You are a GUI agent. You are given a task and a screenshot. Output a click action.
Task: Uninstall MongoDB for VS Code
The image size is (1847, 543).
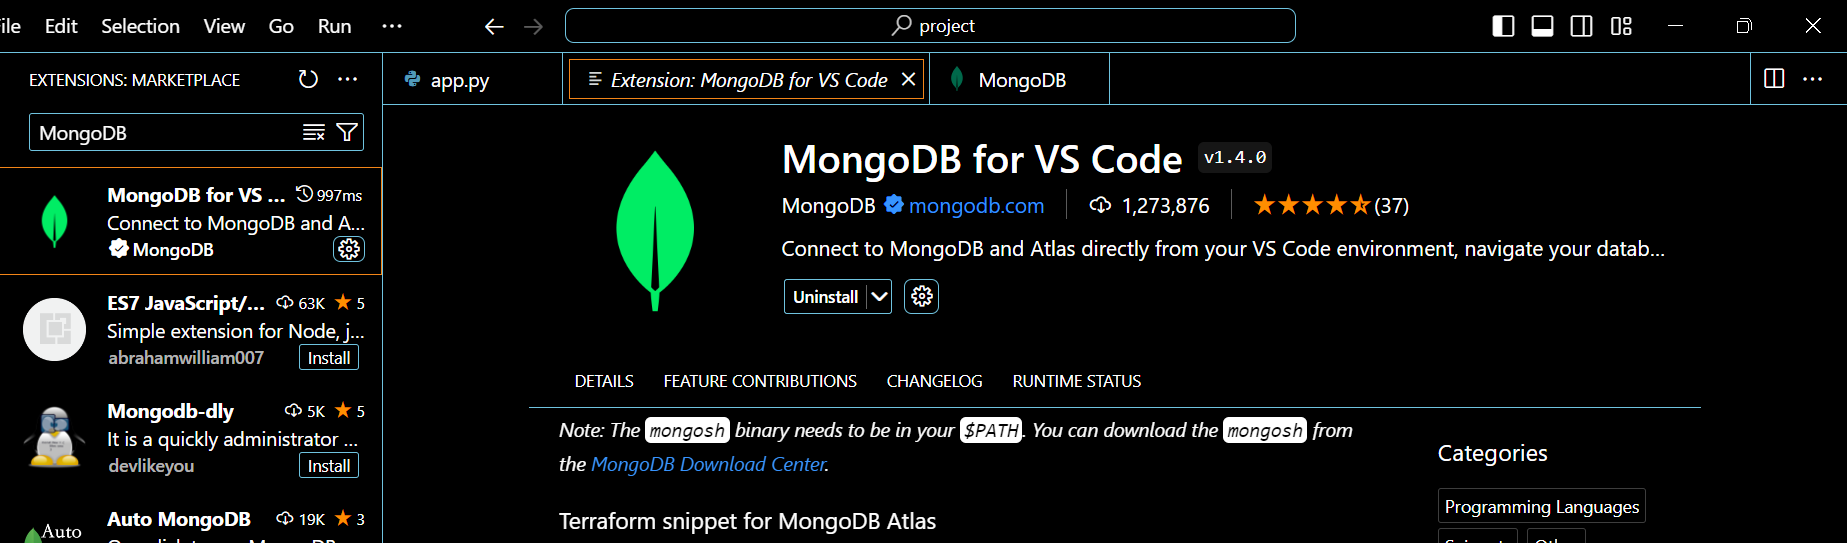click(825, 297)
